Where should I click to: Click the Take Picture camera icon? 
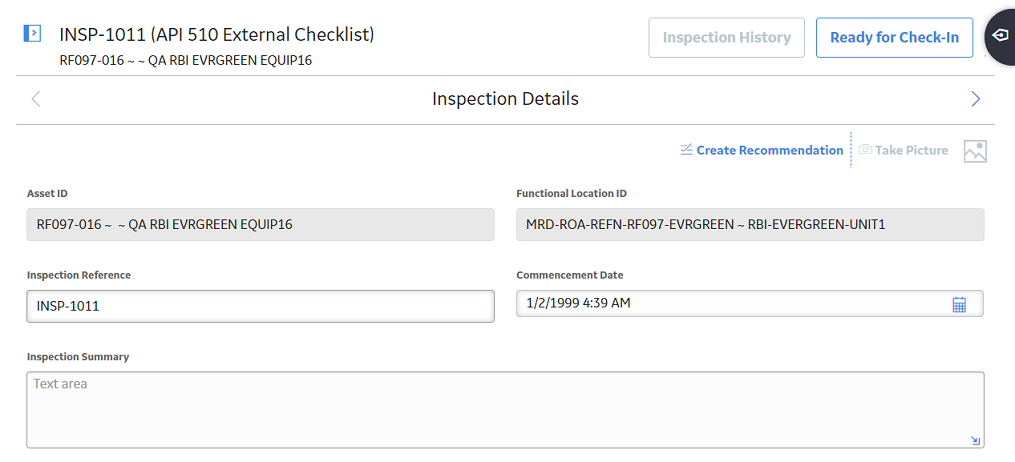pos(865,150)
